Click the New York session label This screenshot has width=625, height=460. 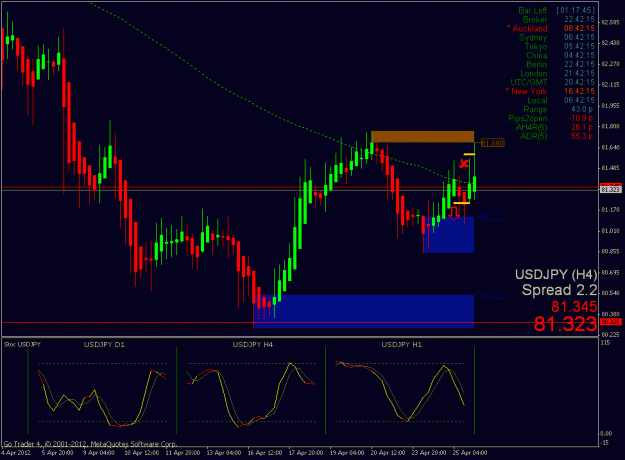(x=526, y=91)
